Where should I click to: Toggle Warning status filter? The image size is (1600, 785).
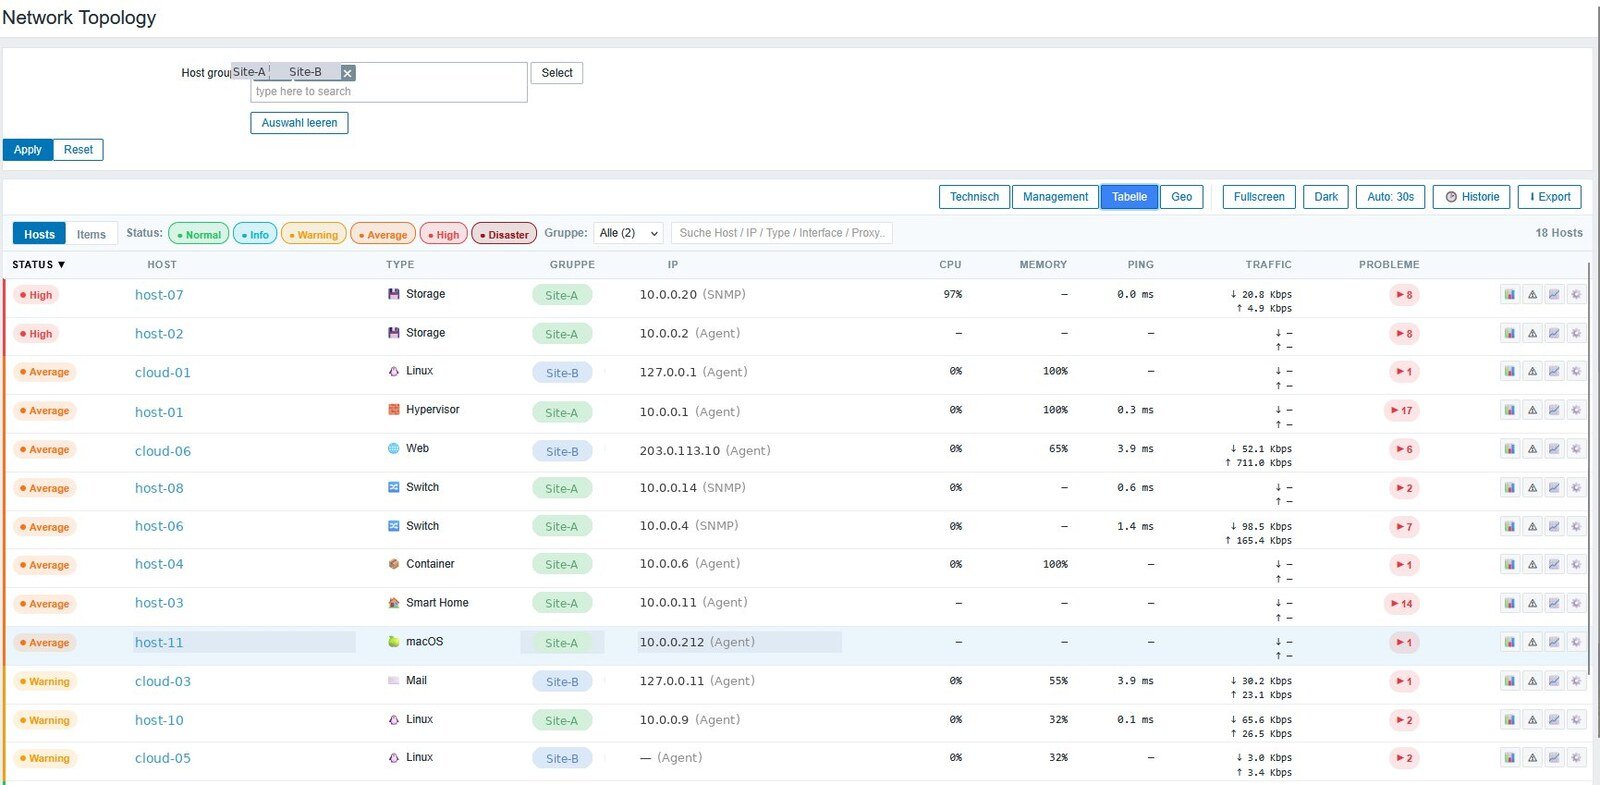coord(314,234)
